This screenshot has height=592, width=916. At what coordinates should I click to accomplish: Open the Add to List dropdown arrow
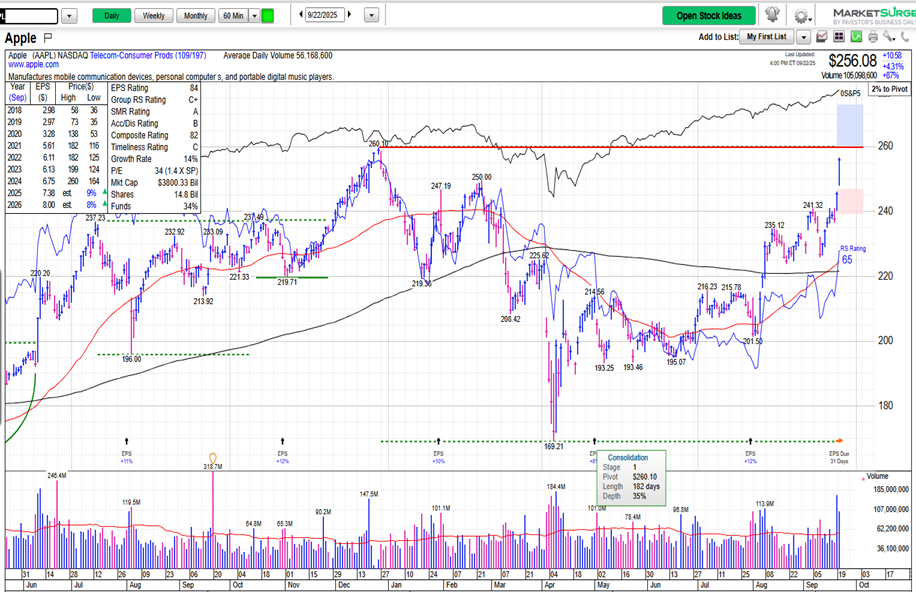[x=804, y=37]
